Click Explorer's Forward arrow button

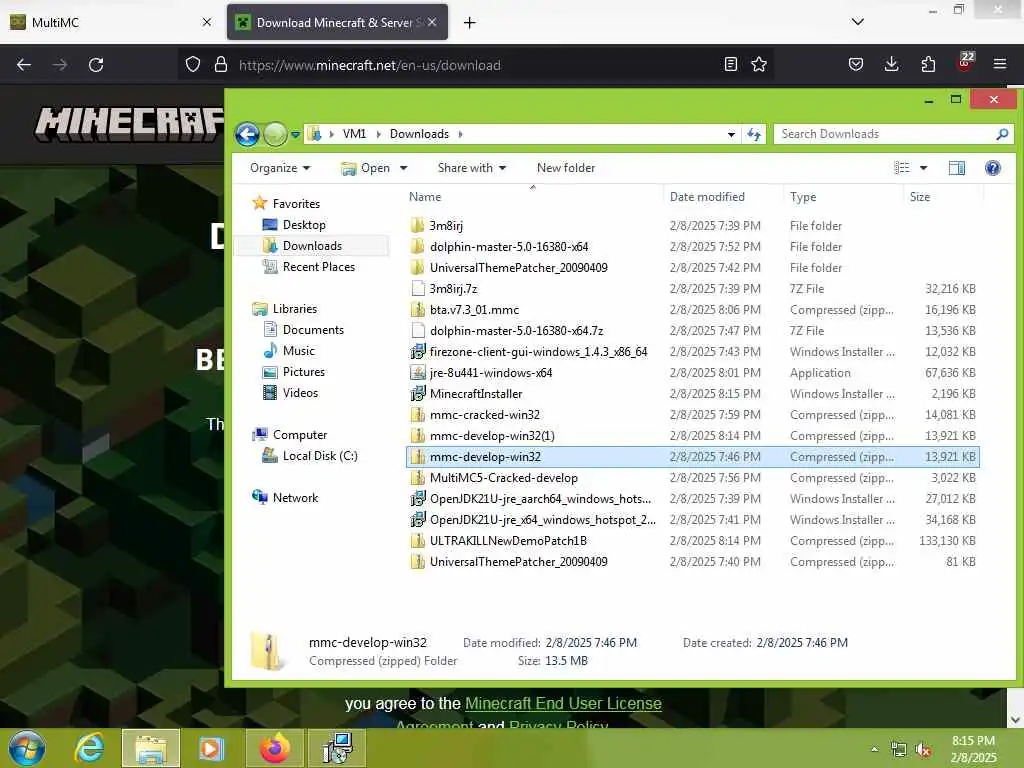point(275,135)
